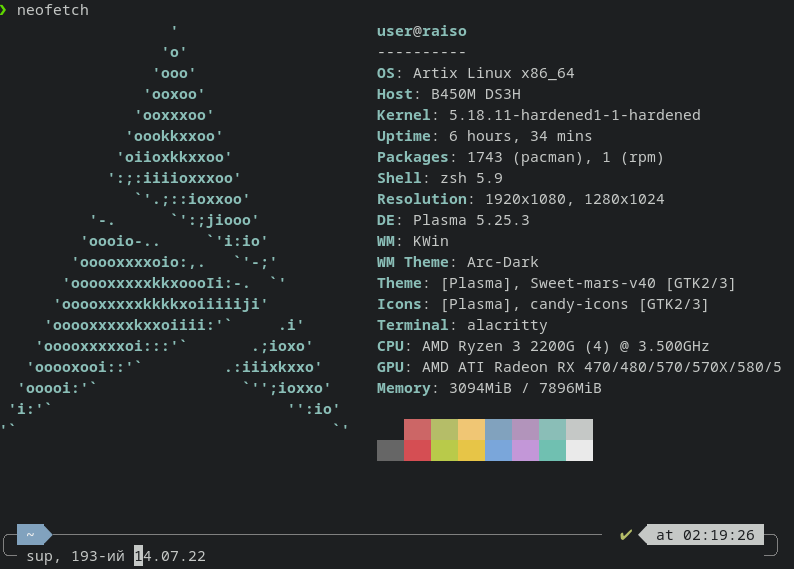Viewport: 794px width, 569px height.
Task: Click the Resolution line '1920x1080, 1280x1024'
Action: 521,199
